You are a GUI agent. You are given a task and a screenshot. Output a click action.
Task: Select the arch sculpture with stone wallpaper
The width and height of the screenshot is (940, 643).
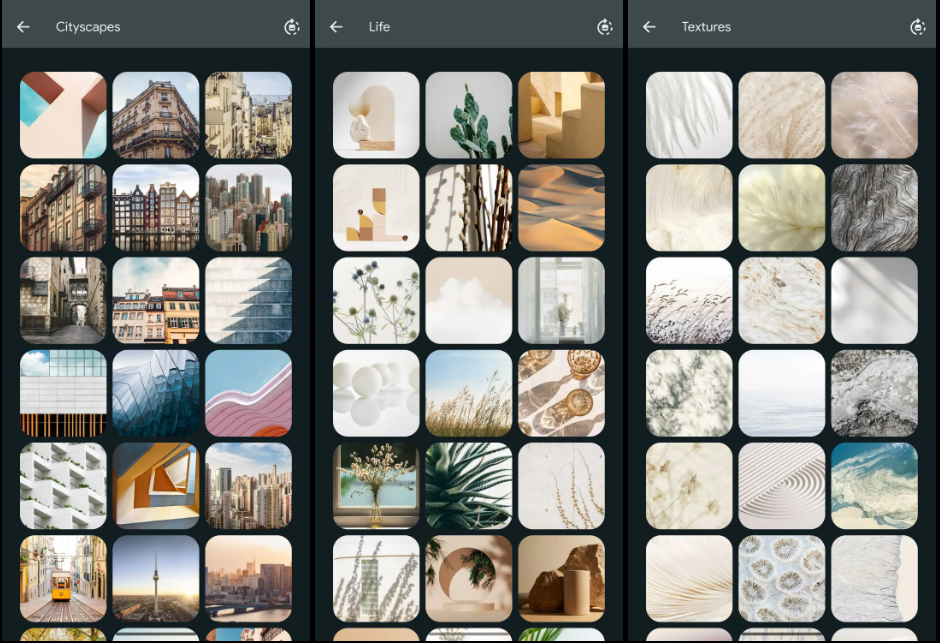[376, 115]
